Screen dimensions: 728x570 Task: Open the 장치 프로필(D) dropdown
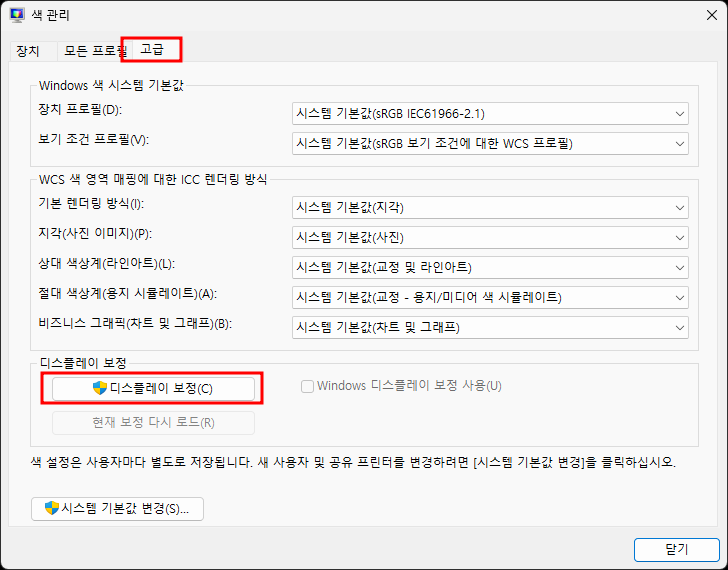pos(490,114)
